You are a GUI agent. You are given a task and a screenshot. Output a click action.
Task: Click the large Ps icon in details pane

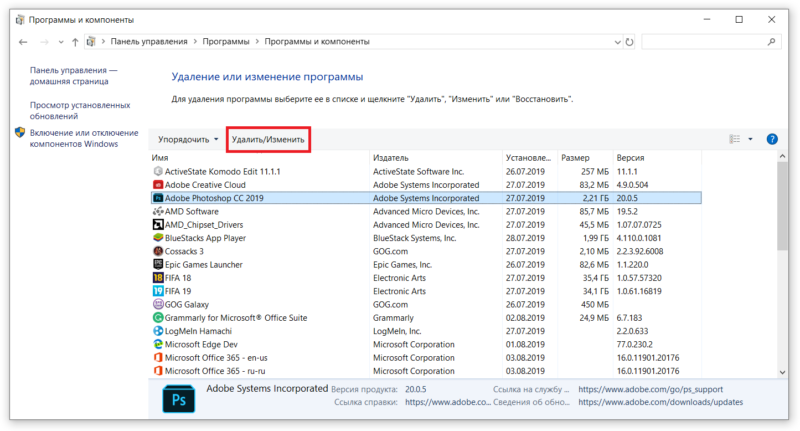click(x=179, y=399)
